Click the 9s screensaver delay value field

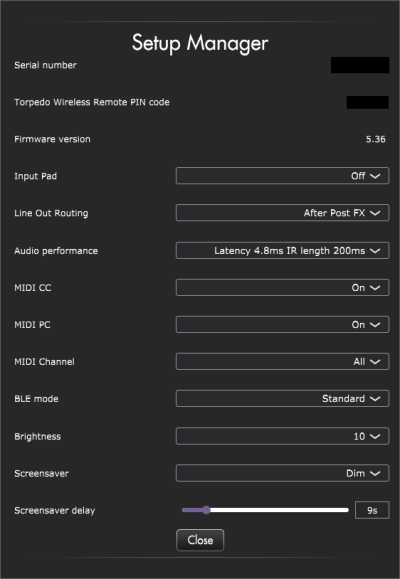(372, 510)
